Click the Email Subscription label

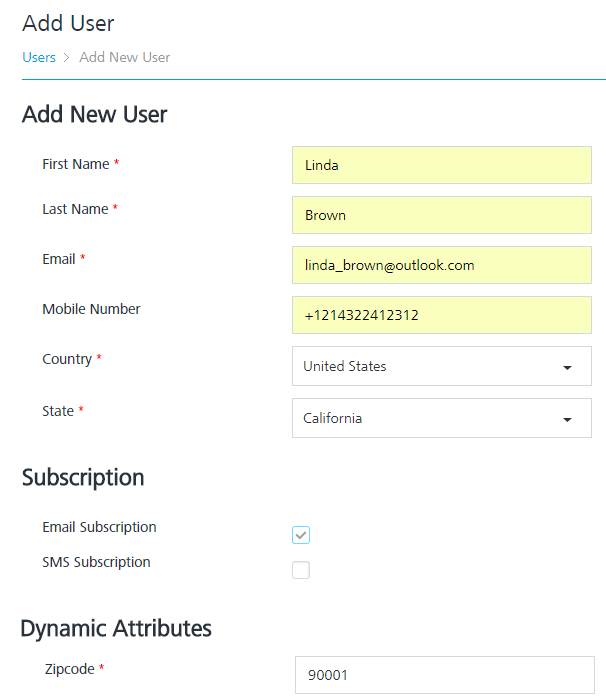click(x=99, y=527)
